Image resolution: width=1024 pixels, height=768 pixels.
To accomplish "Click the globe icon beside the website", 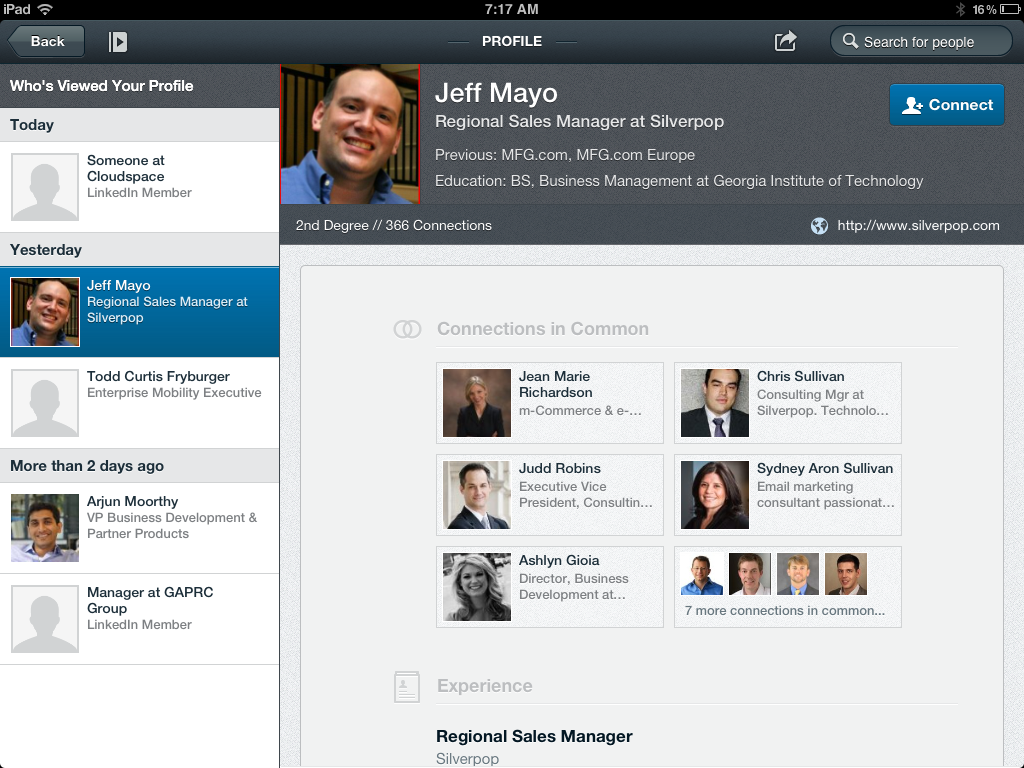I will pyautogui.click(x=819, y=226).
